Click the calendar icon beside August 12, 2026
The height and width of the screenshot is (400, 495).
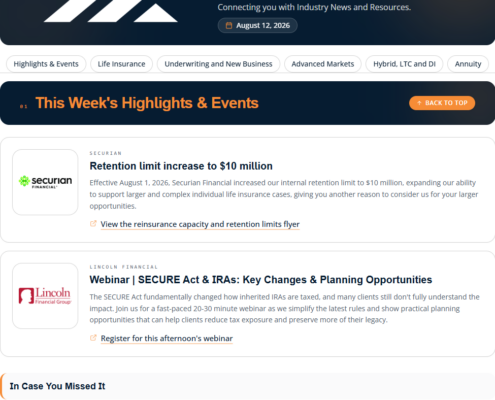[x=229, y=25]
